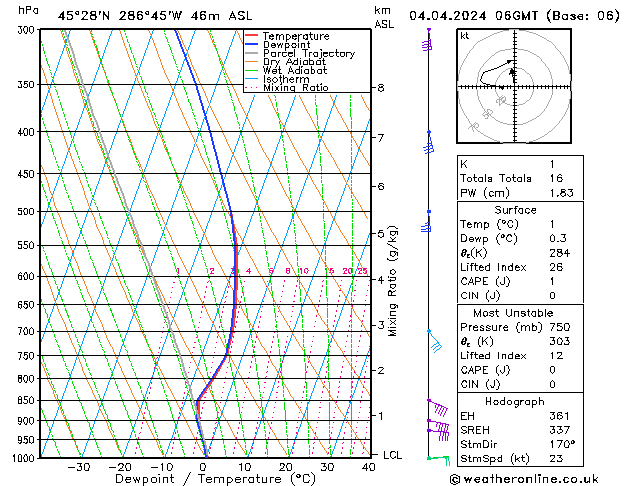Click the 'Hodograph' section heading
The width and height of the screenshot is (629, 486).
515,402
